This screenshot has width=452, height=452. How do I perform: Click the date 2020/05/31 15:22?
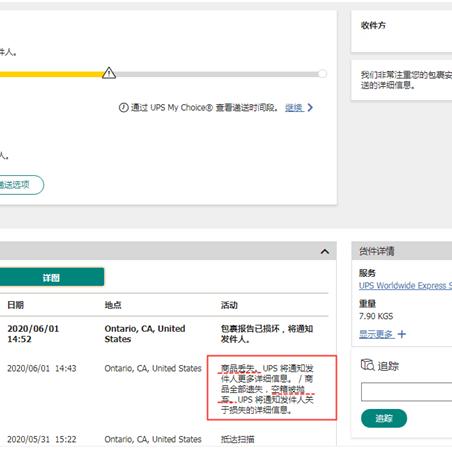click(42, 439)
